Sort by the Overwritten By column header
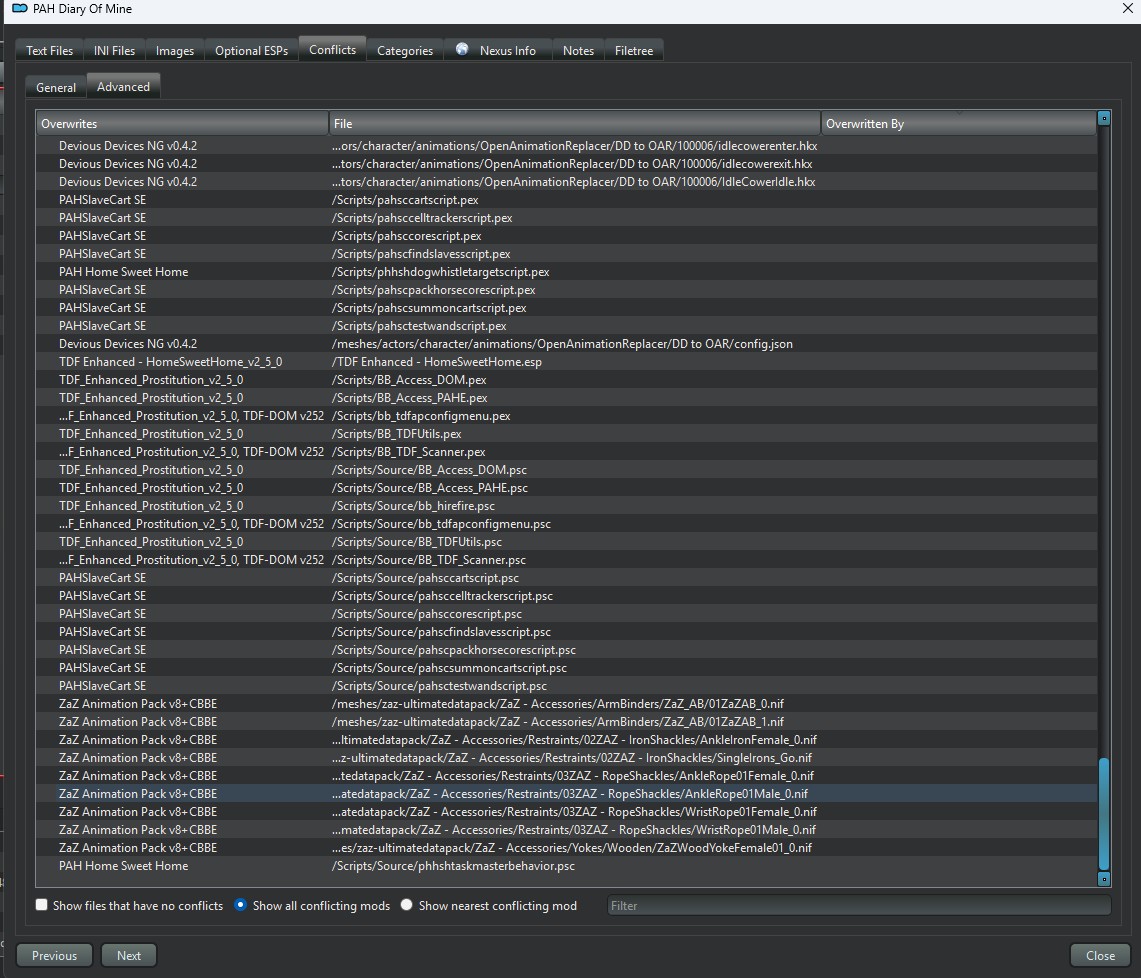 click(x=958, y=124)
